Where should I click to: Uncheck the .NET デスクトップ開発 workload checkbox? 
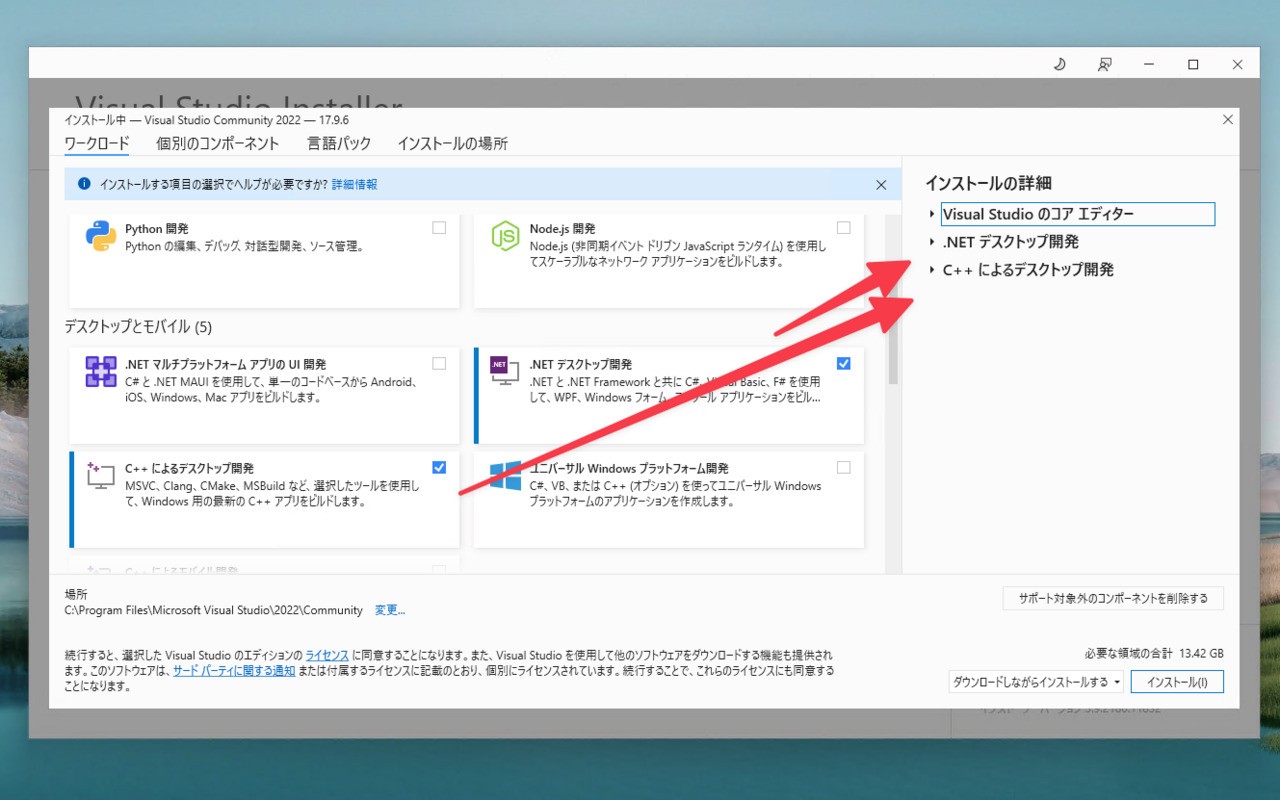tap(843, 363)
